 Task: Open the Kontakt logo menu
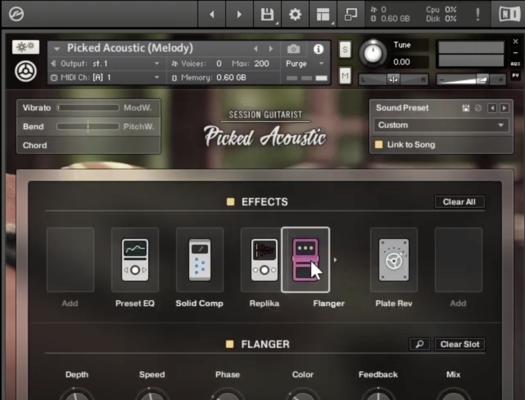click(x=16, y=14)
